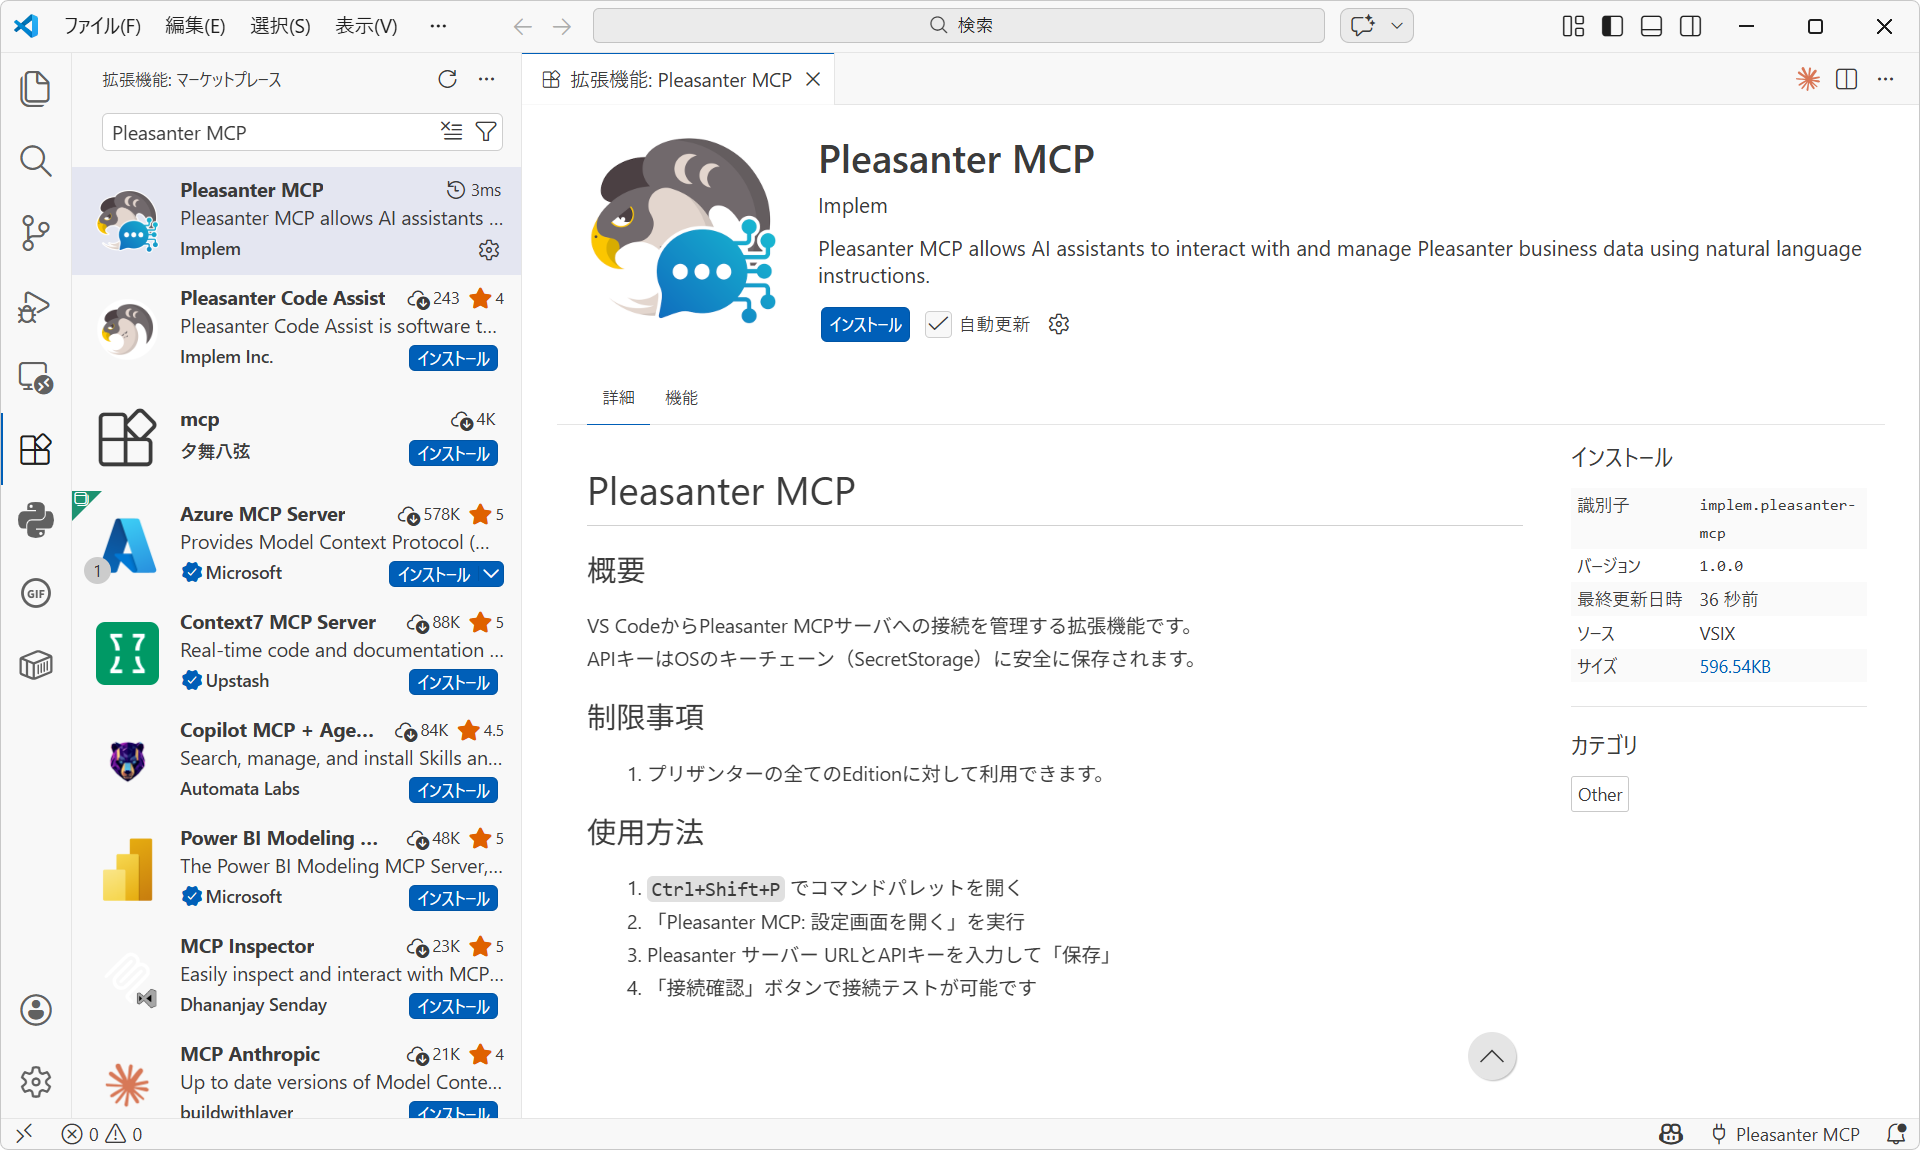Install Context7 MCP Server extension
This screenshot has width=1920, height=1150.
[453, 682]
